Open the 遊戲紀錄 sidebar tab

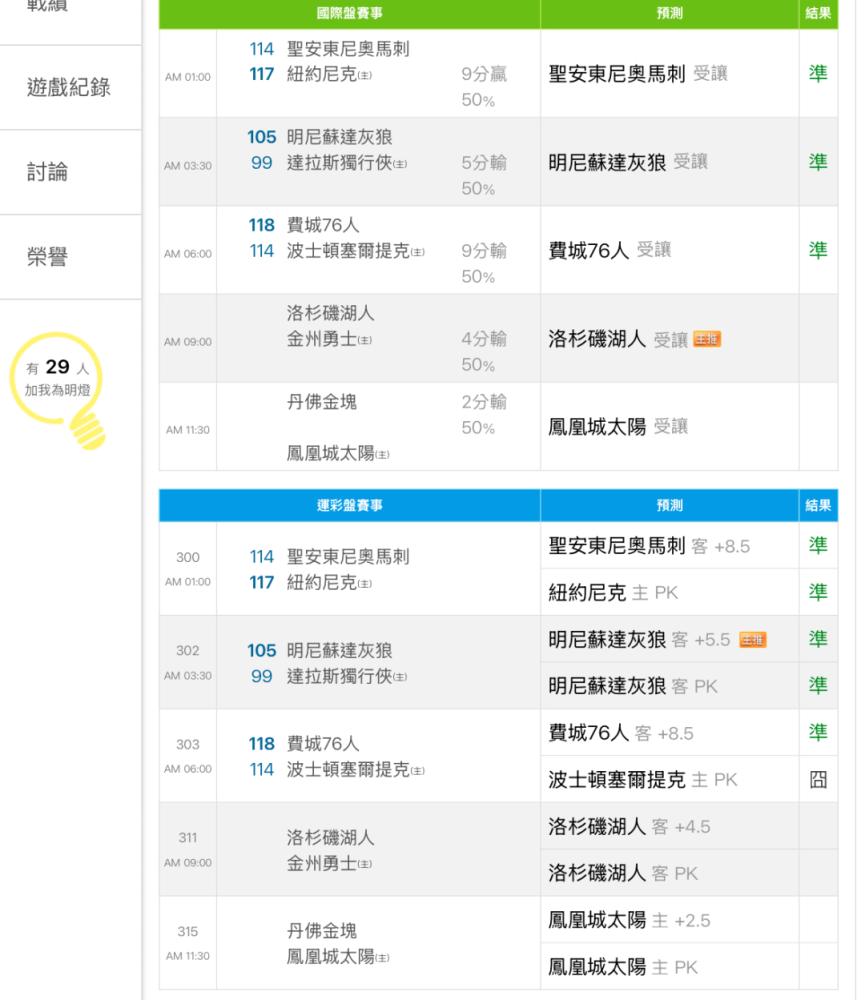(69, 87)
